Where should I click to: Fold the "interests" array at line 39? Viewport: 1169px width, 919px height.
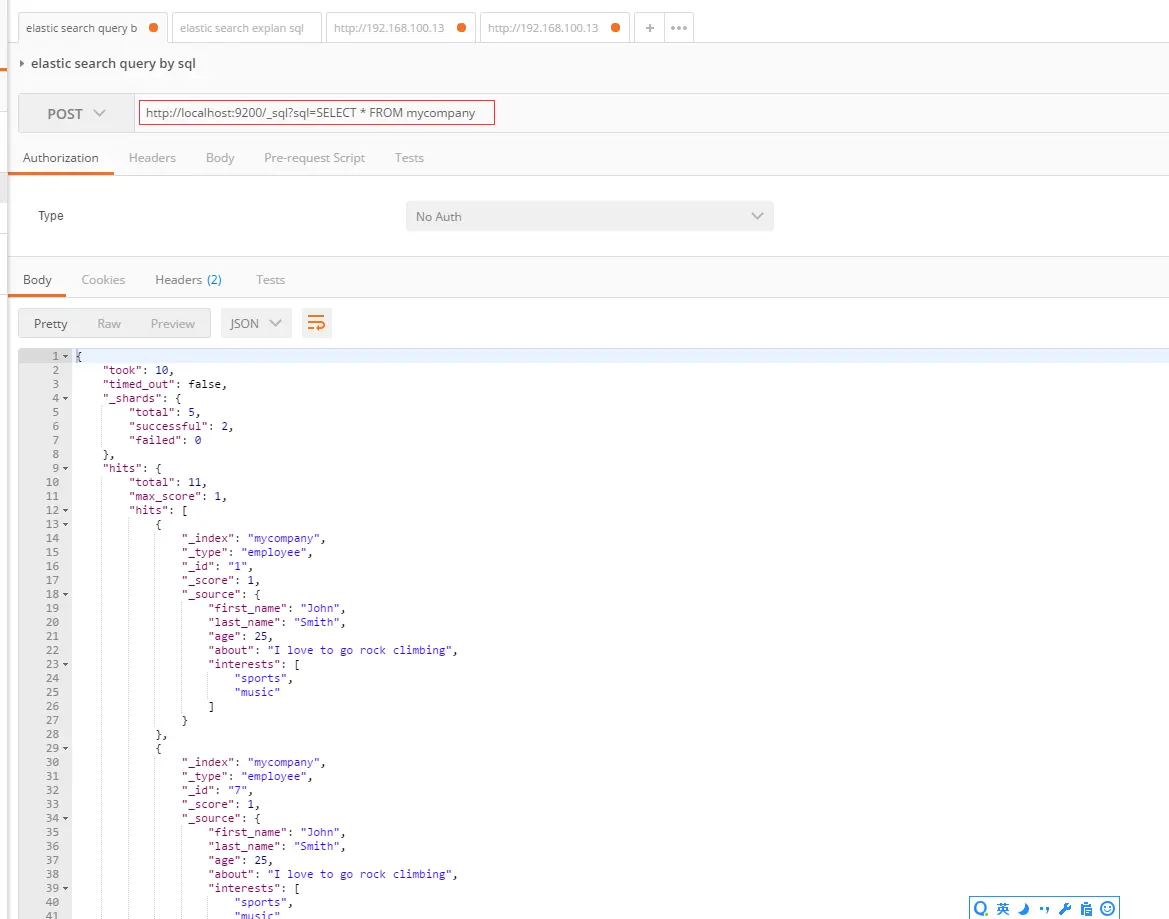66,888
